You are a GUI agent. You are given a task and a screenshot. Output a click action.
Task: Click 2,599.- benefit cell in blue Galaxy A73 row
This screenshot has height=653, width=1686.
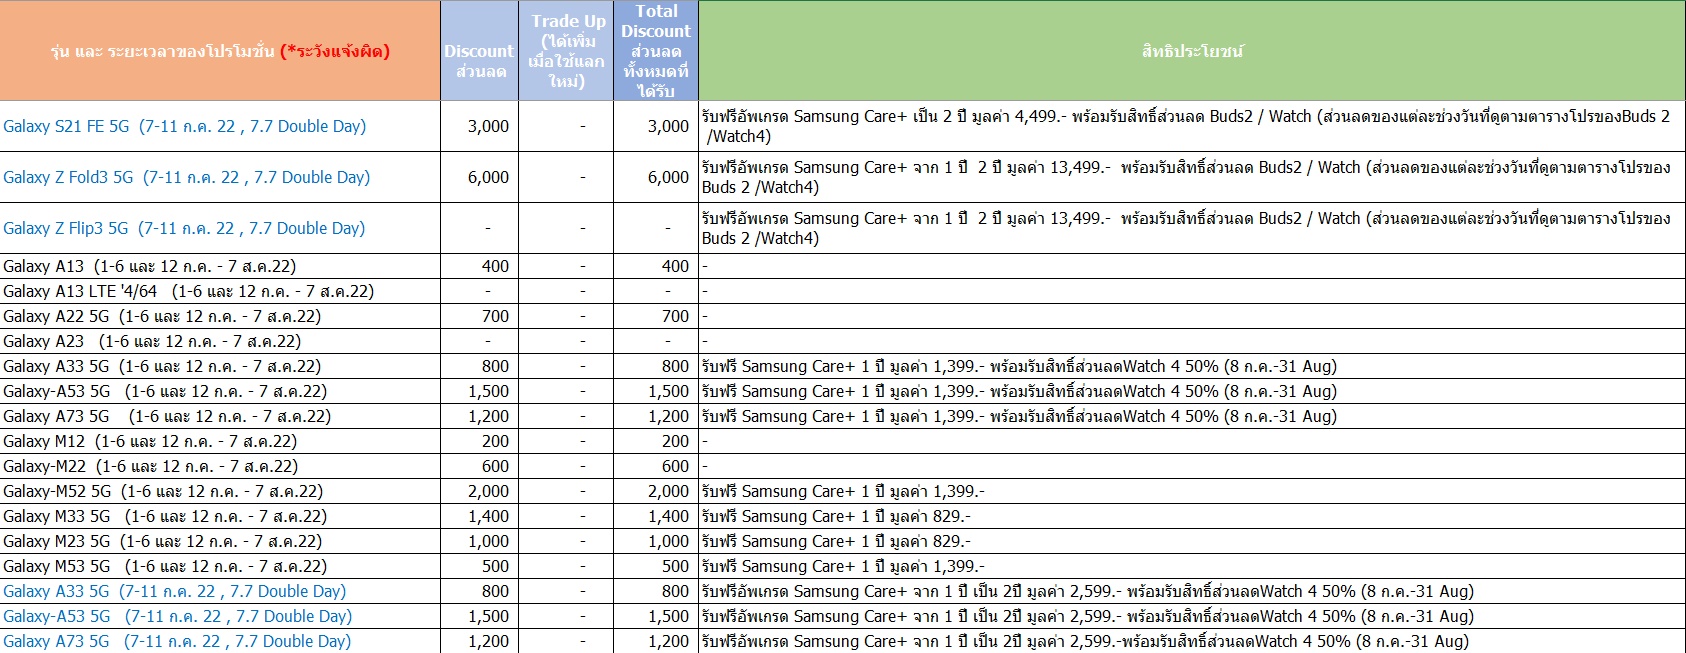(1192, 641)
